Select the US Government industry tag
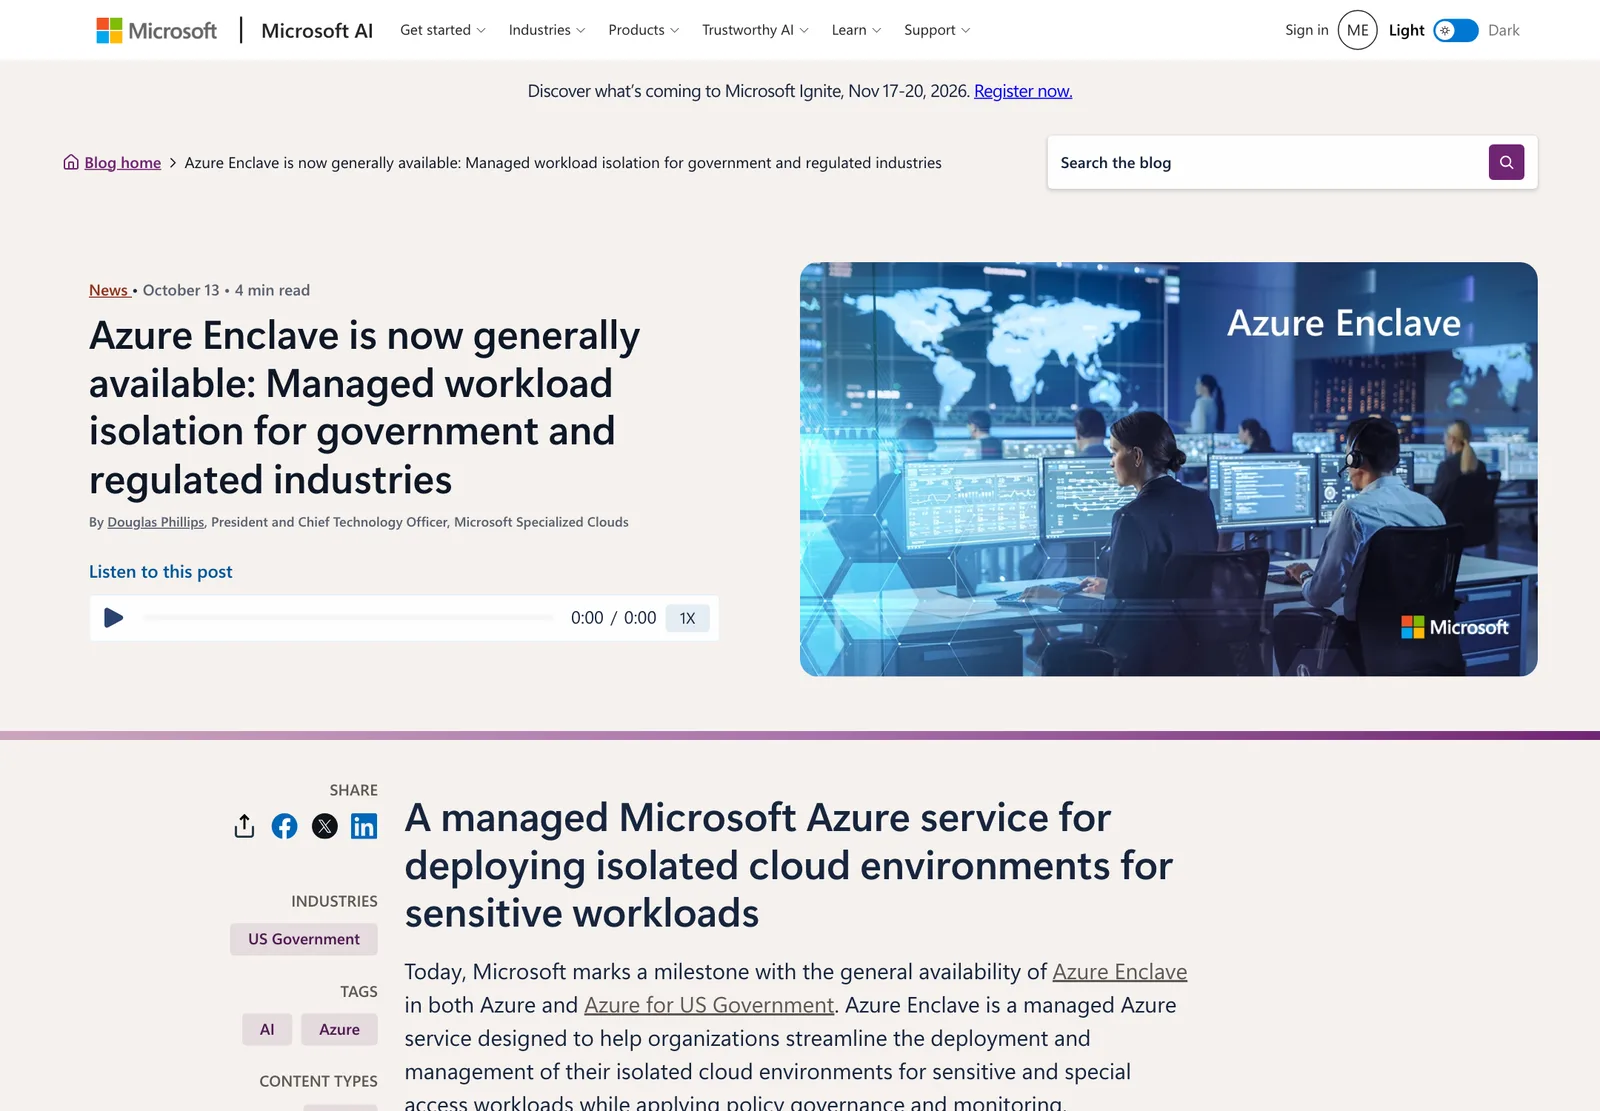Image resolution: width=1600 pixels, height=1111 pixels. point(304,939)
